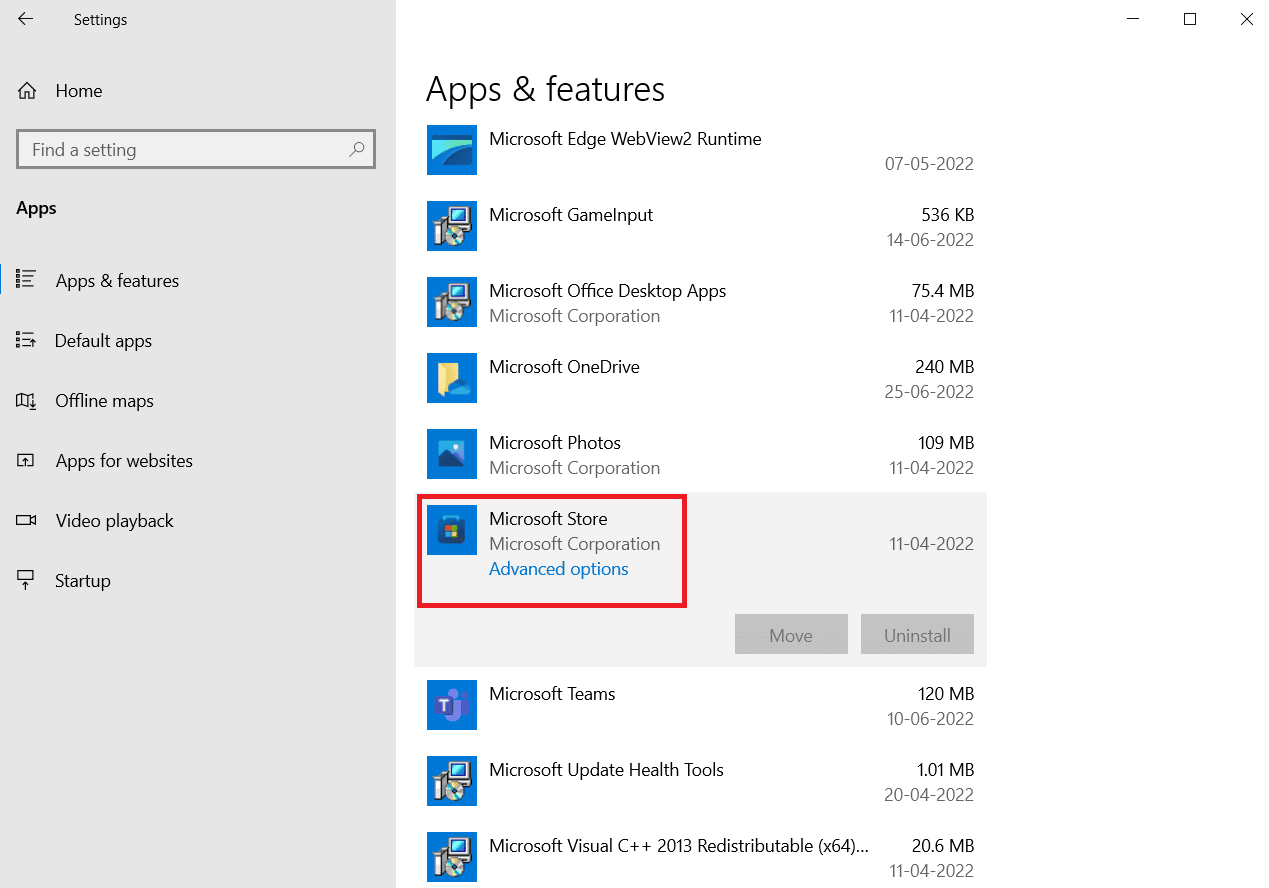Click the 25-06-2022 install date
Image resolution: width=1269 pixels, height=888 pixels.
[930, 392]
